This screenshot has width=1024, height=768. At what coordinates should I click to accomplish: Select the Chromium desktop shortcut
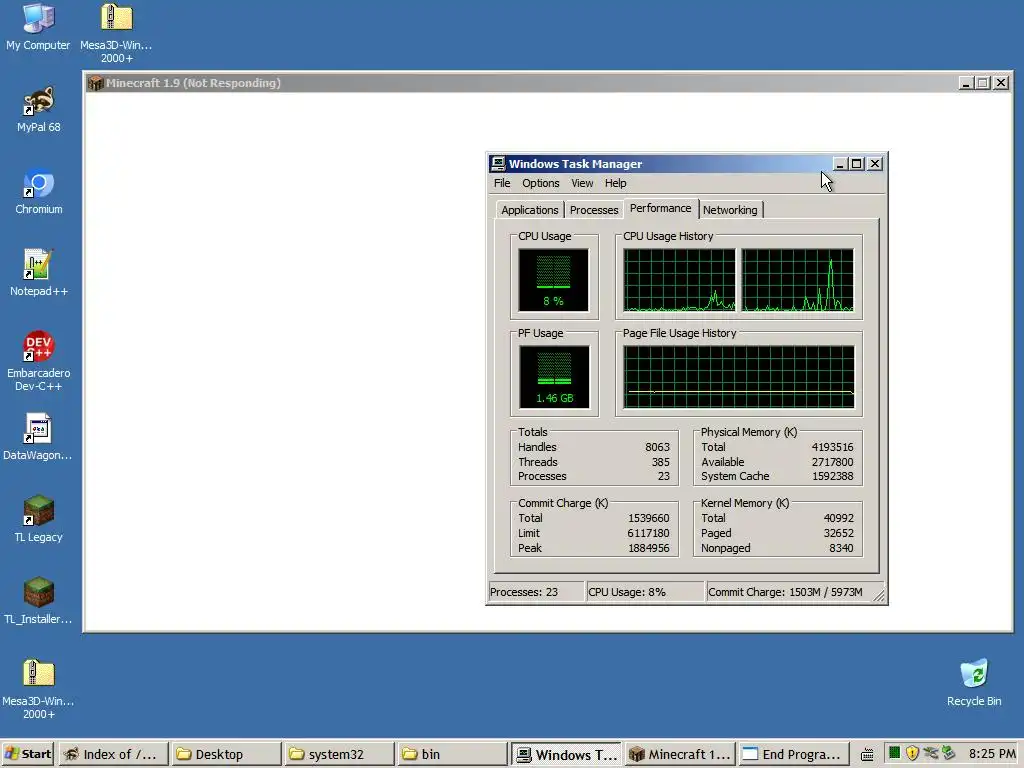pos(39,191)
